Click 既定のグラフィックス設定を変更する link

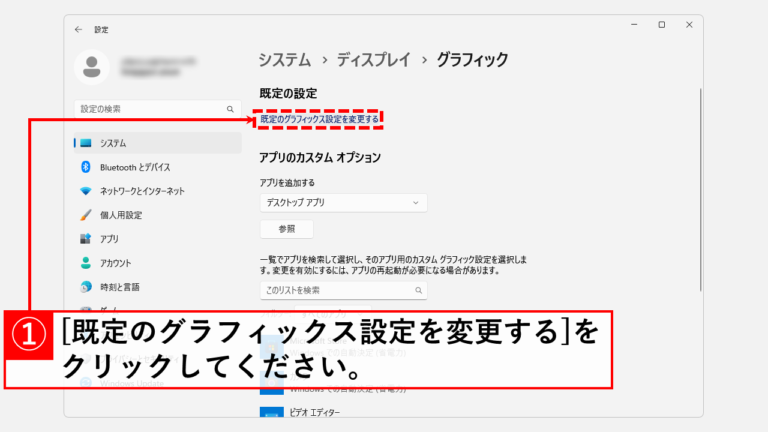(x=319, y=119)
